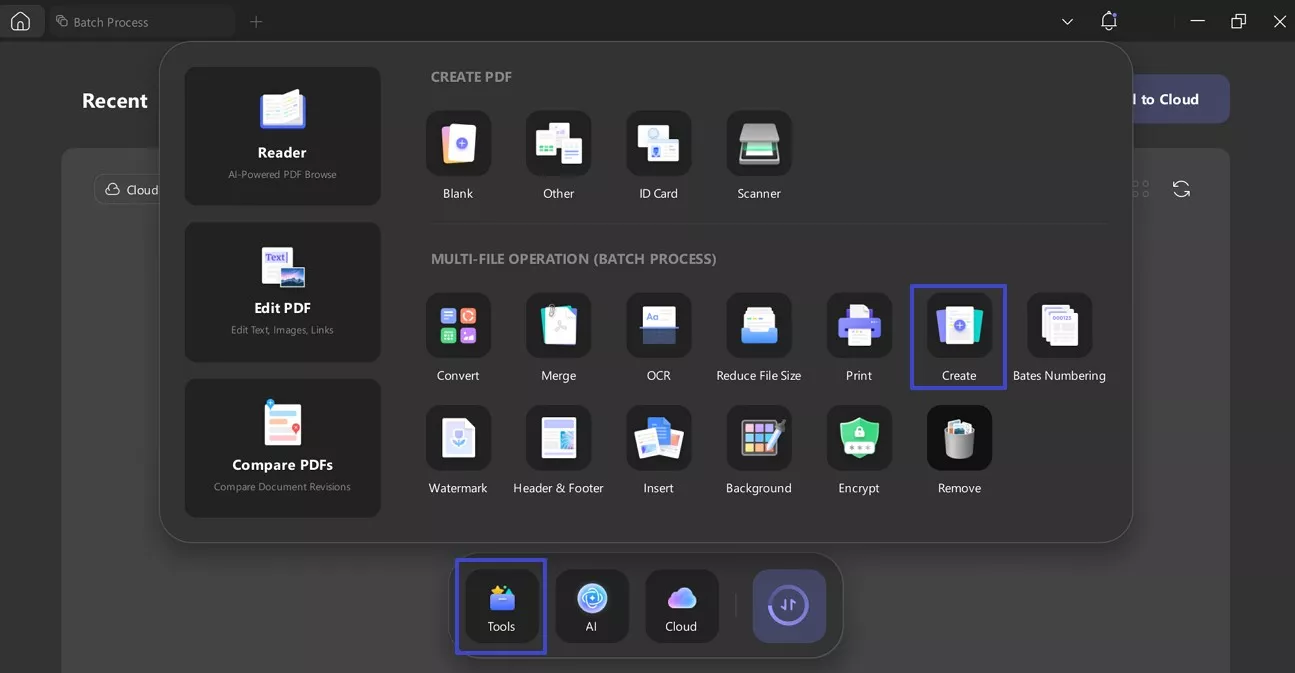Open the batch Convert tool
1295x673 pixels.
[x=458, y=325]
